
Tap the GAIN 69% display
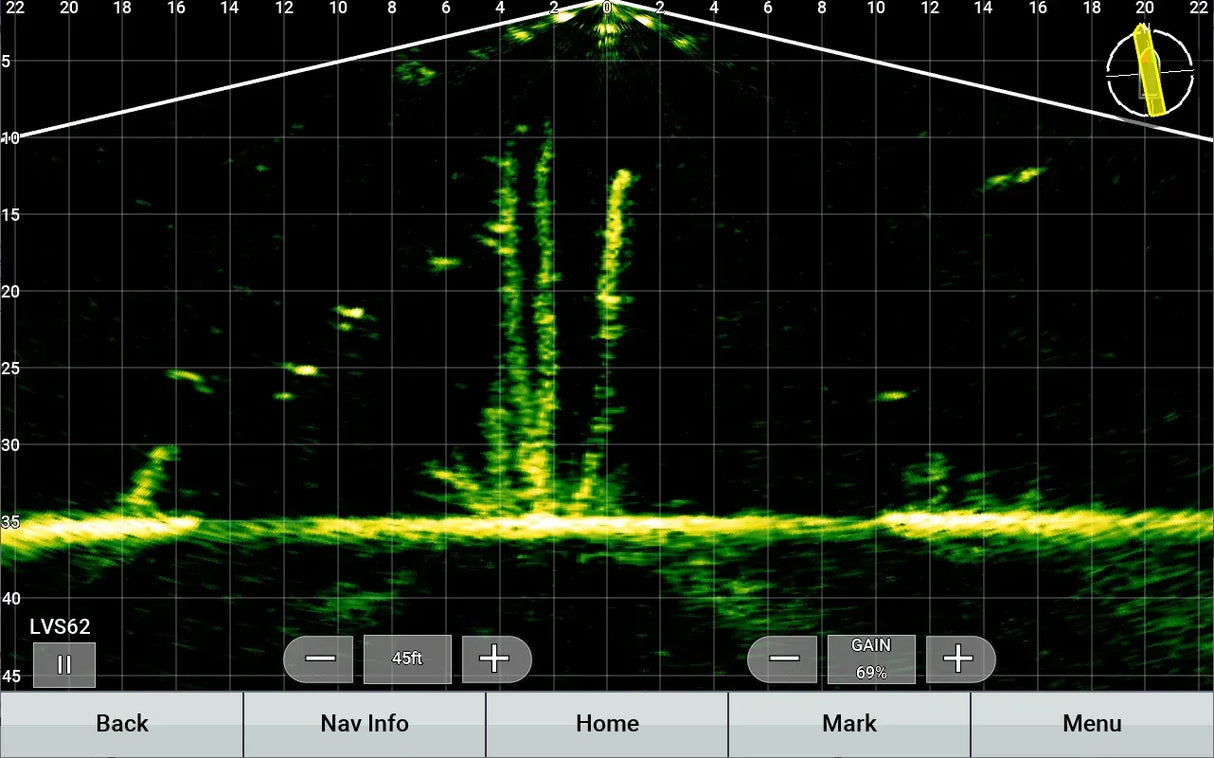(x=871, y=660)
